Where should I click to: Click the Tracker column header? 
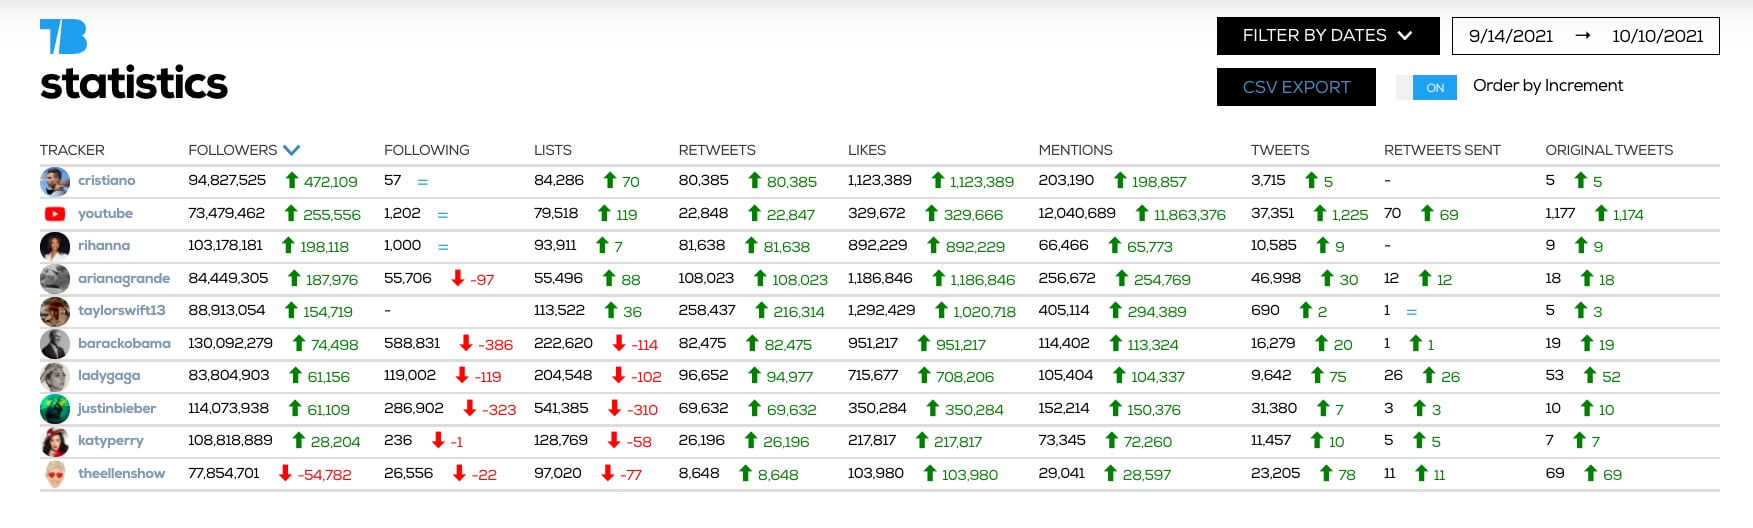tap(72, 150)
